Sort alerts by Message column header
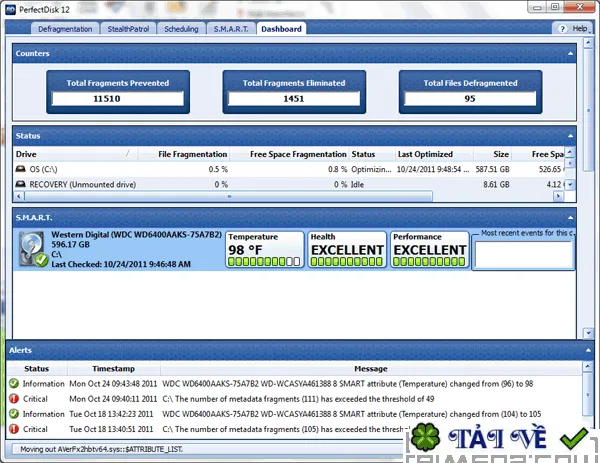Viewport: 600px width, 463px height. [371, 369]
